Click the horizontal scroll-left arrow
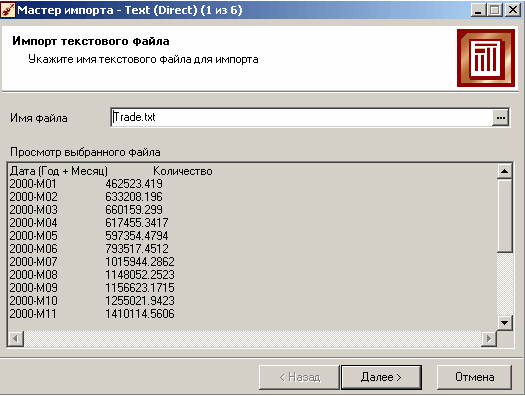 click(x=15, y=339)
